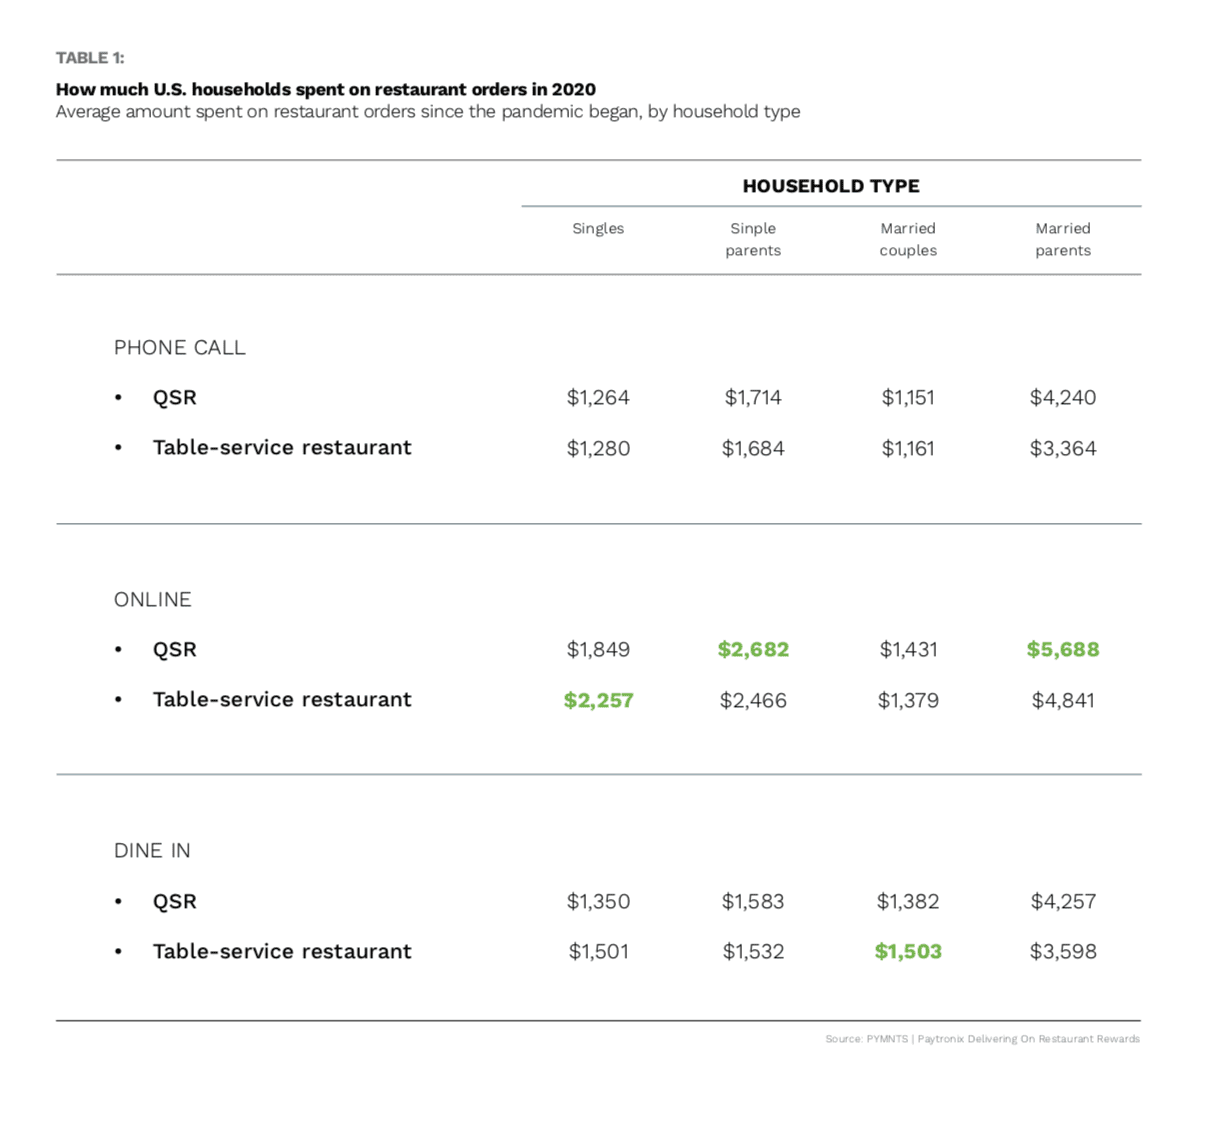The image size is (1207, 1137).
Task: Click the Single parents column header
Action: [753, 240]
